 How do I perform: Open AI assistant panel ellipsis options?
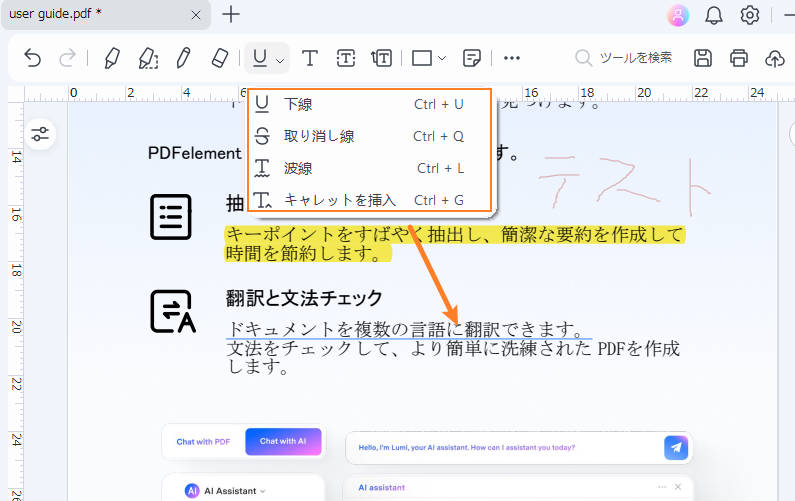(x=662, y=487)
